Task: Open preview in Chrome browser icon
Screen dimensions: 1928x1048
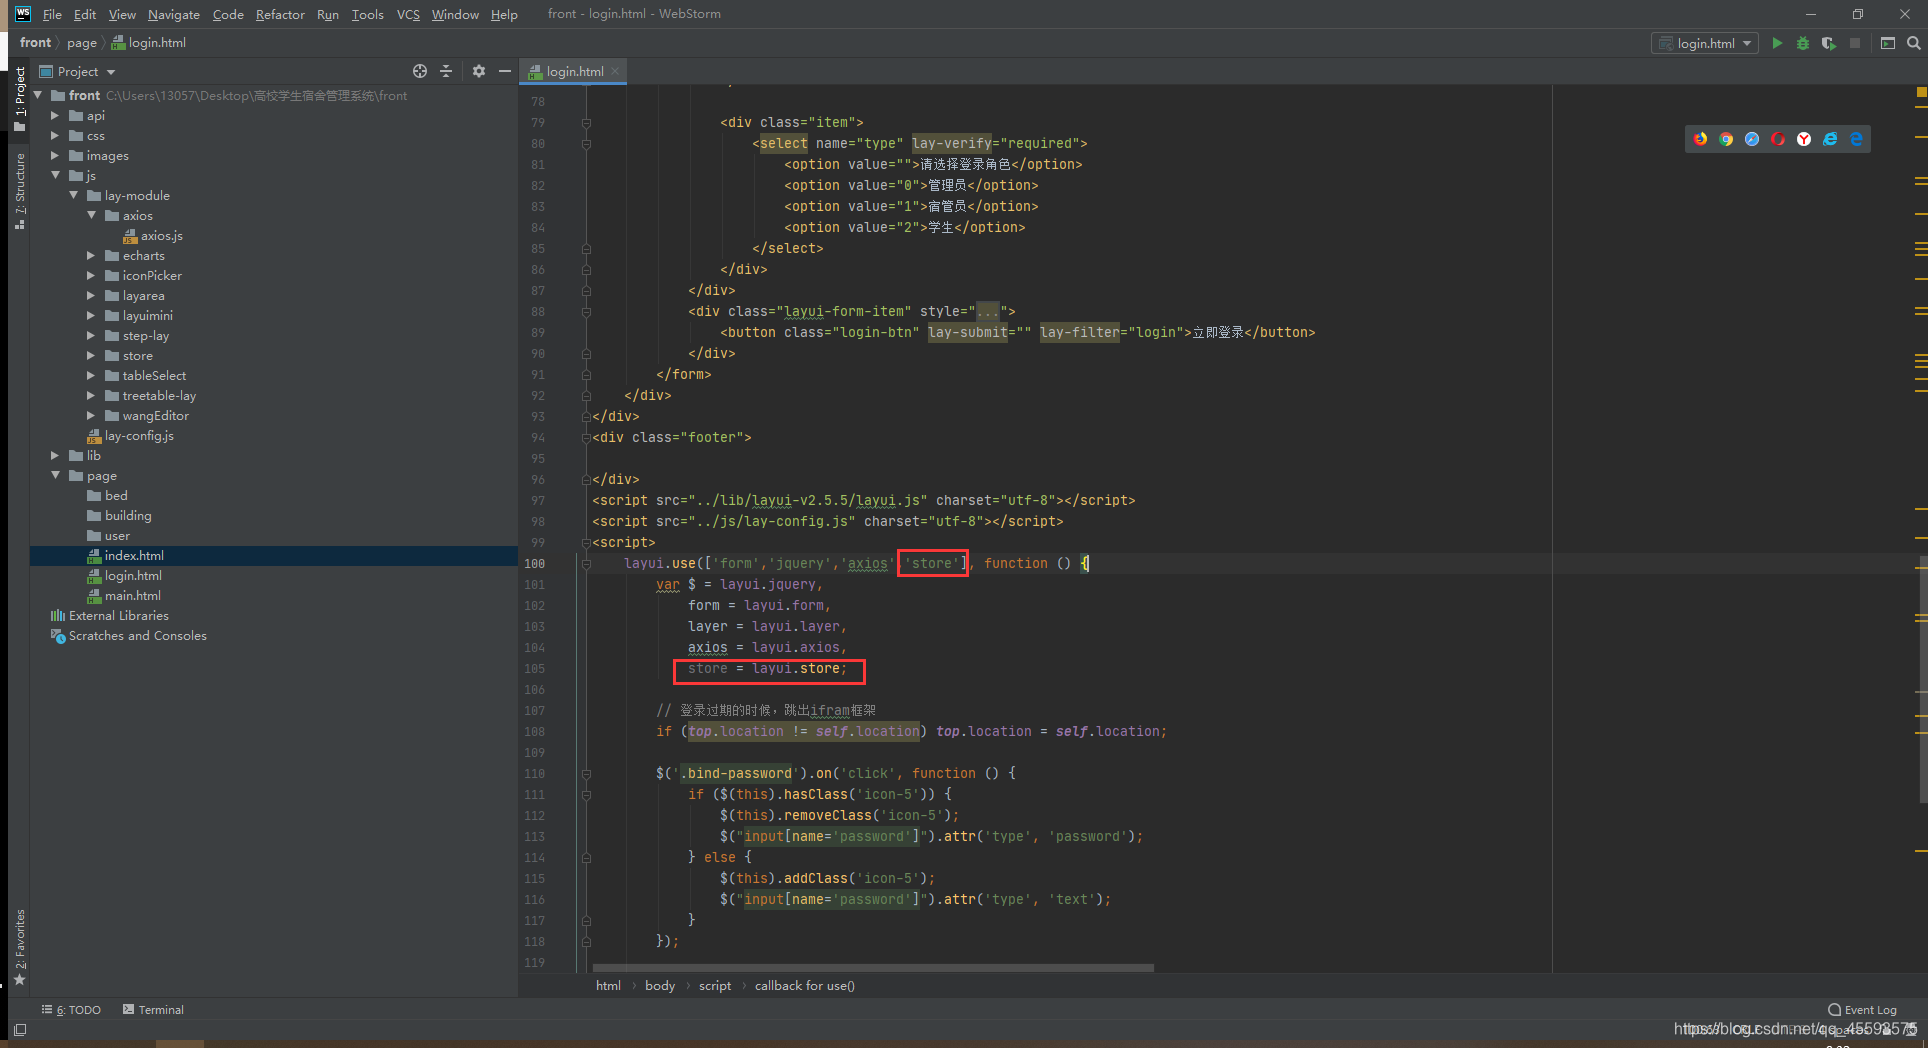Action: 1726,139
